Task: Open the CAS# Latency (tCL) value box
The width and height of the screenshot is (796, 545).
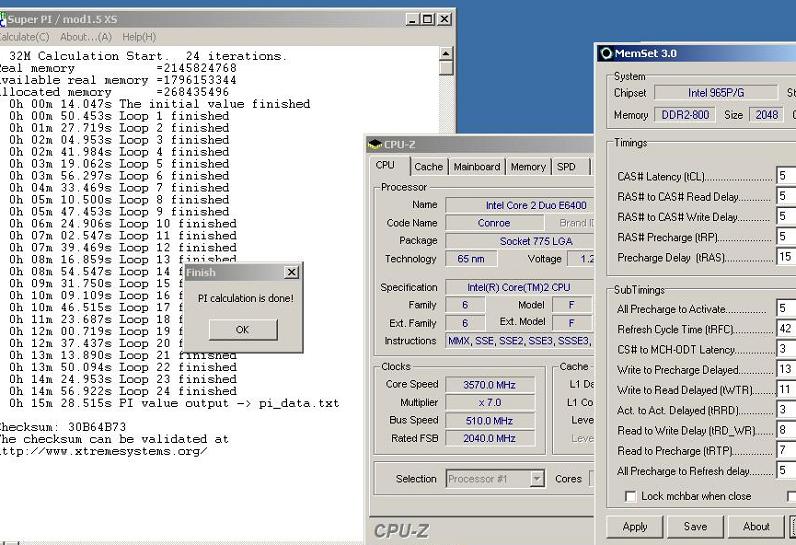Action: [x=786, y=176]
